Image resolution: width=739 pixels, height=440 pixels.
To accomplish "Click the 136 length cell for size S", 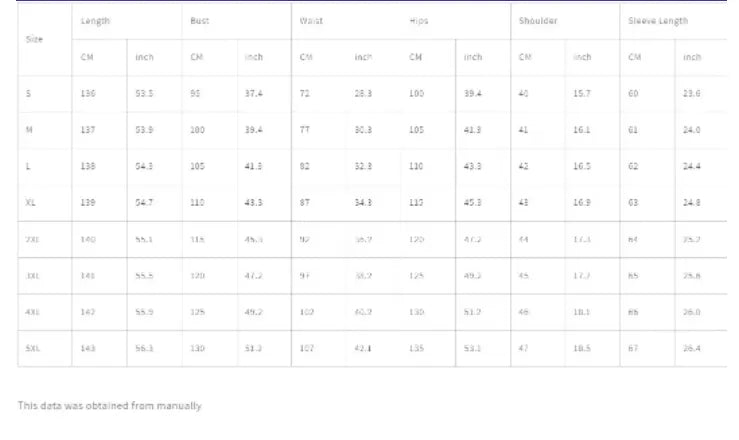I will tap(88, 93).
